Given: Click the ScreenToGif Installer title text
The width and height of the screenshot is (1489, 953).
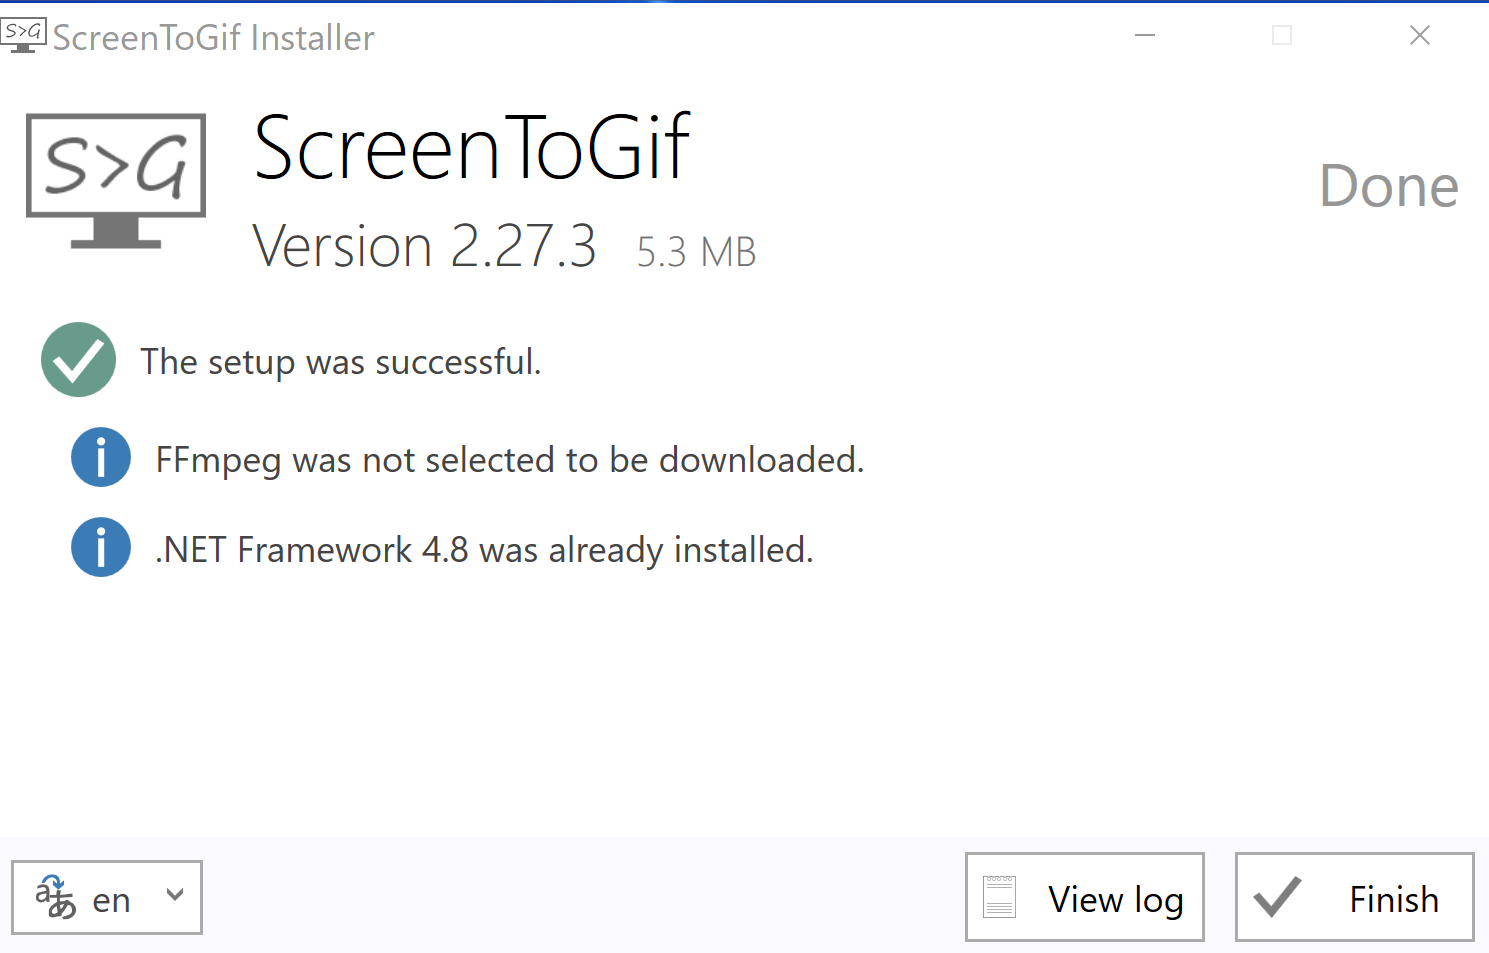Looking at the screenshot, I should [213, 36].
